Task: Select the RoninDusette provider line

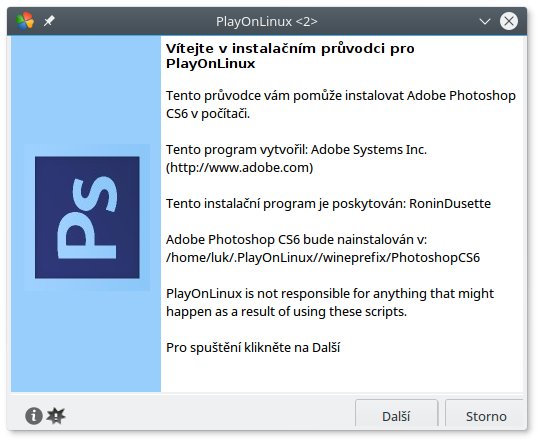Action: click(x=328, y=204)
